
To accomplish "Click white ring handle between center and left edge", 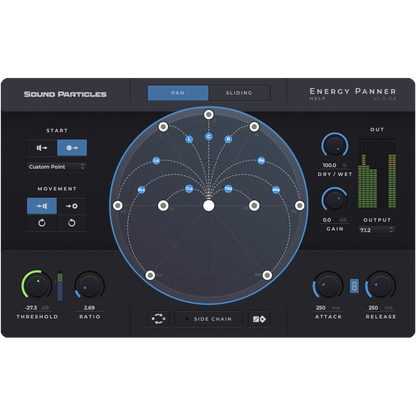I will tap(163, 206).
